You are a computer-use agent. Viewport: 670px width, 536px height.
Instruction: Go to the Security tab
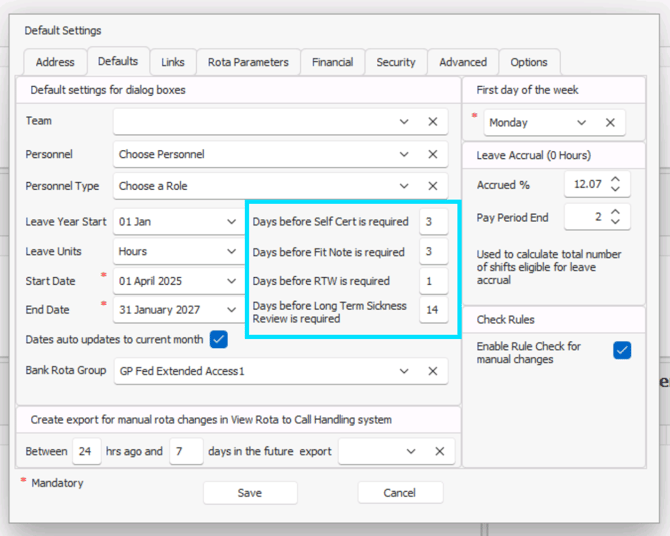click(x=396, y=62)
